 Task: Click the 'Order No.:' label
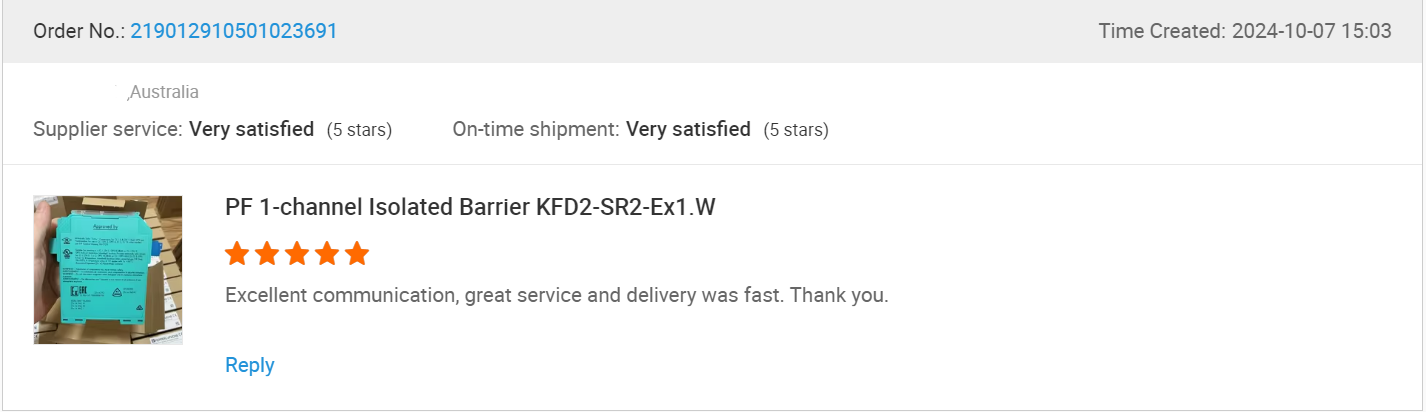coord(79,31)
